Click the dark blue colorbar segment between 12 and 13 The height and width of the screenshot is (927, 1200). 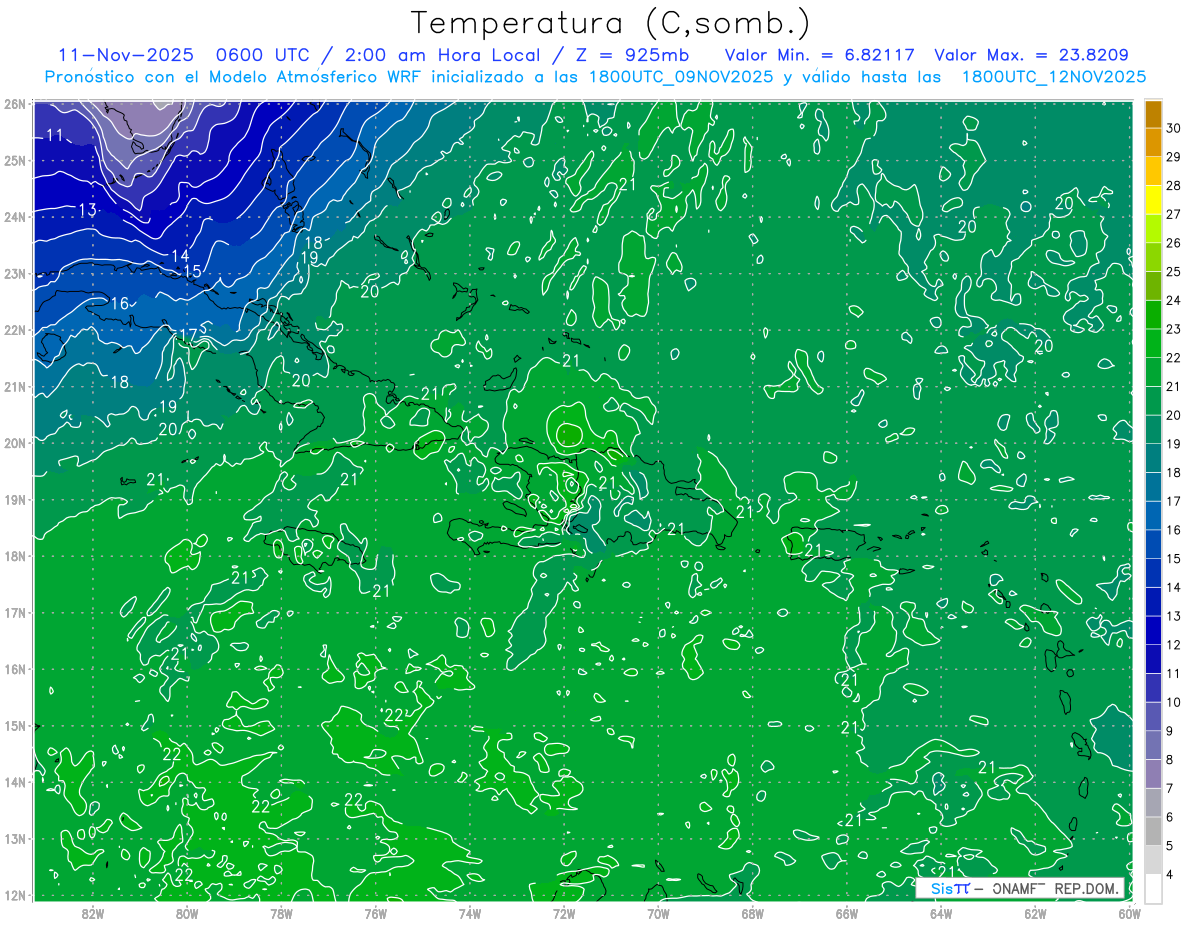pyautogui.click(x=1153, y=630)
